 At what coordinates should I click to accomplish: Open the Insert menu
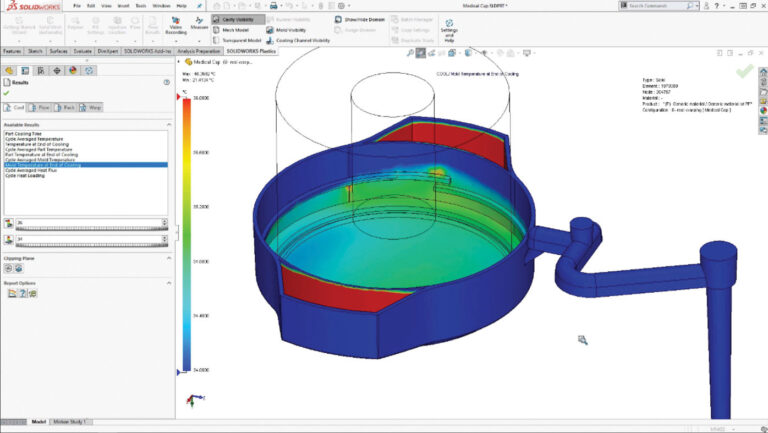coord(125,6)
